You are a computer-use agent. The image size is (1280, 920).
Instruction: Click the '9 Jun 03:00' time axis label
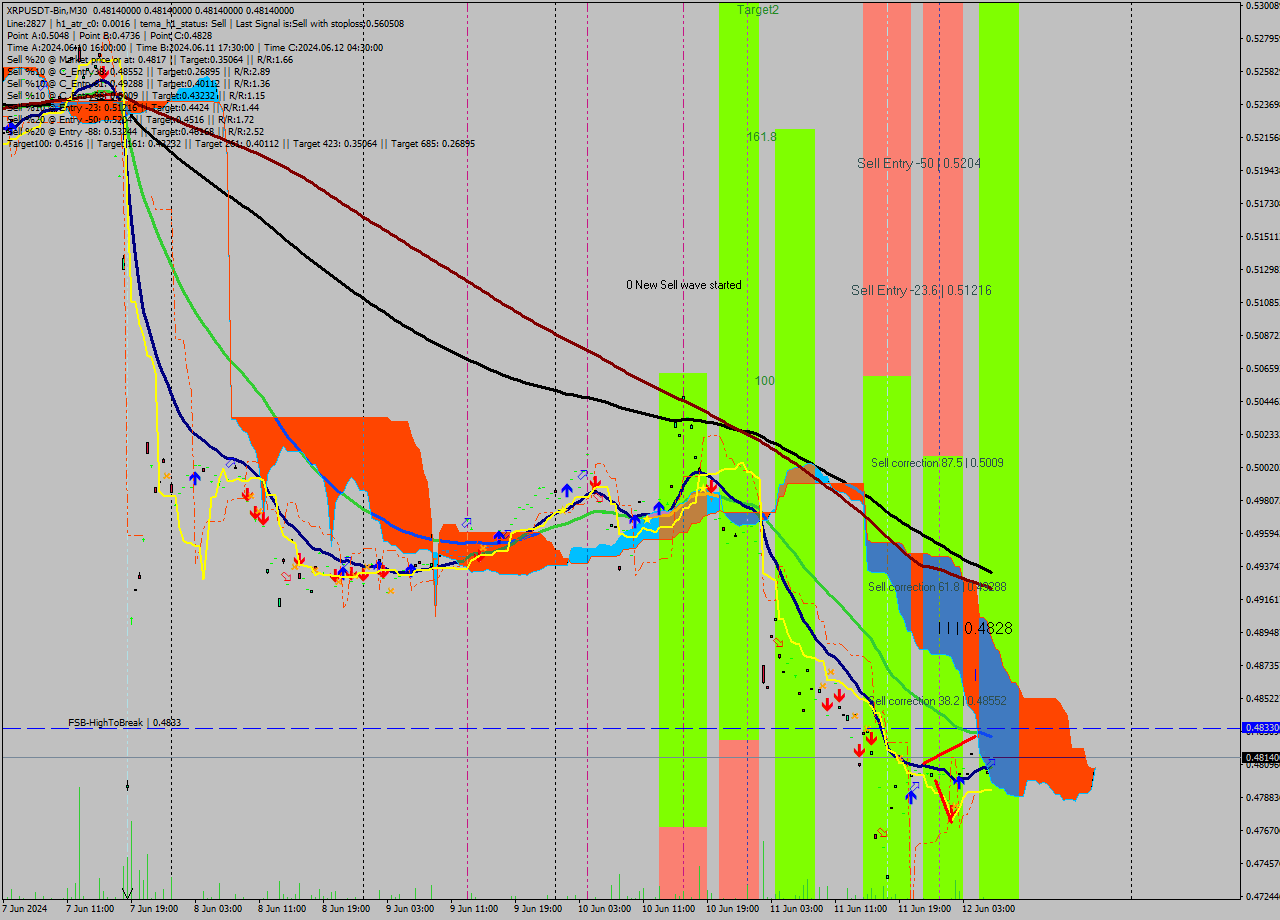pos(410,909)
